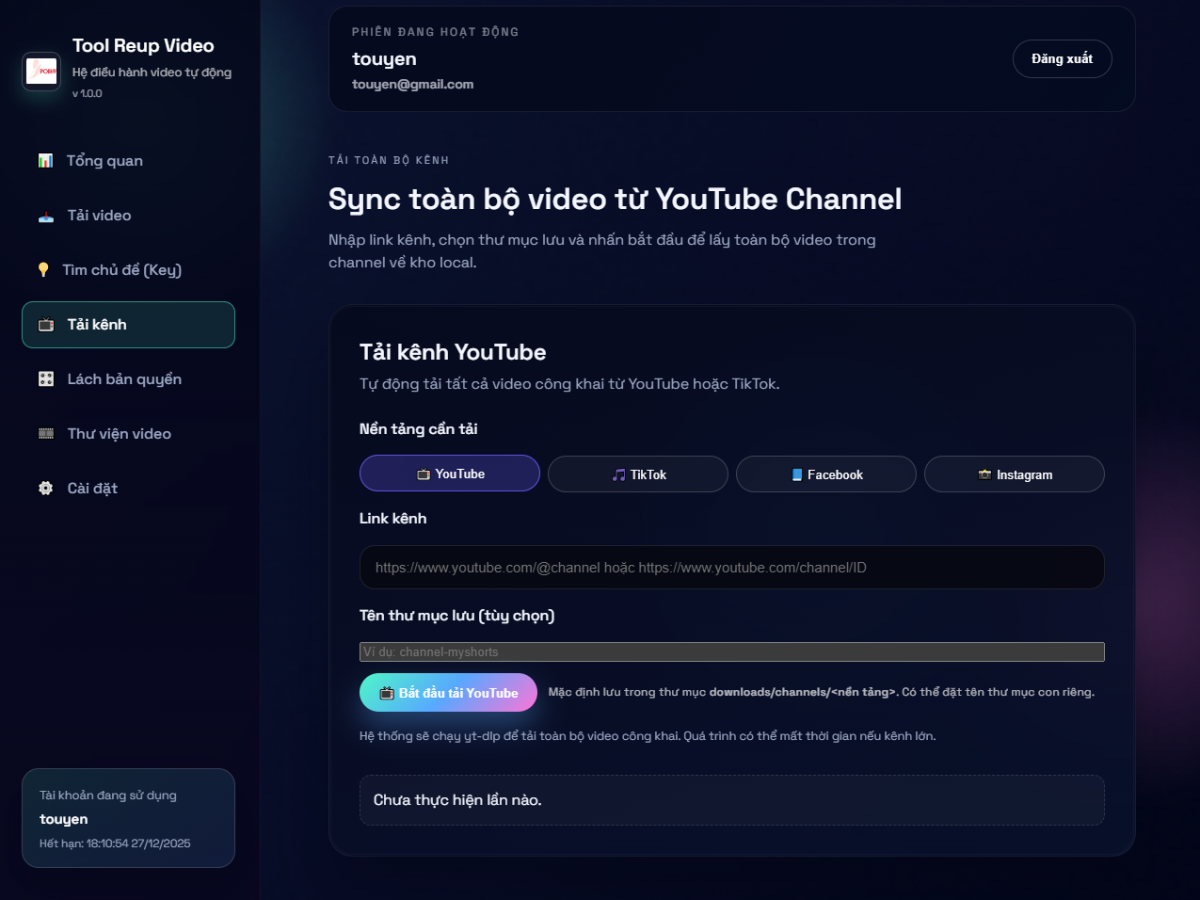Focus the Link kênh URL input field
The image size is (1200, 900).
pos(732,567)
